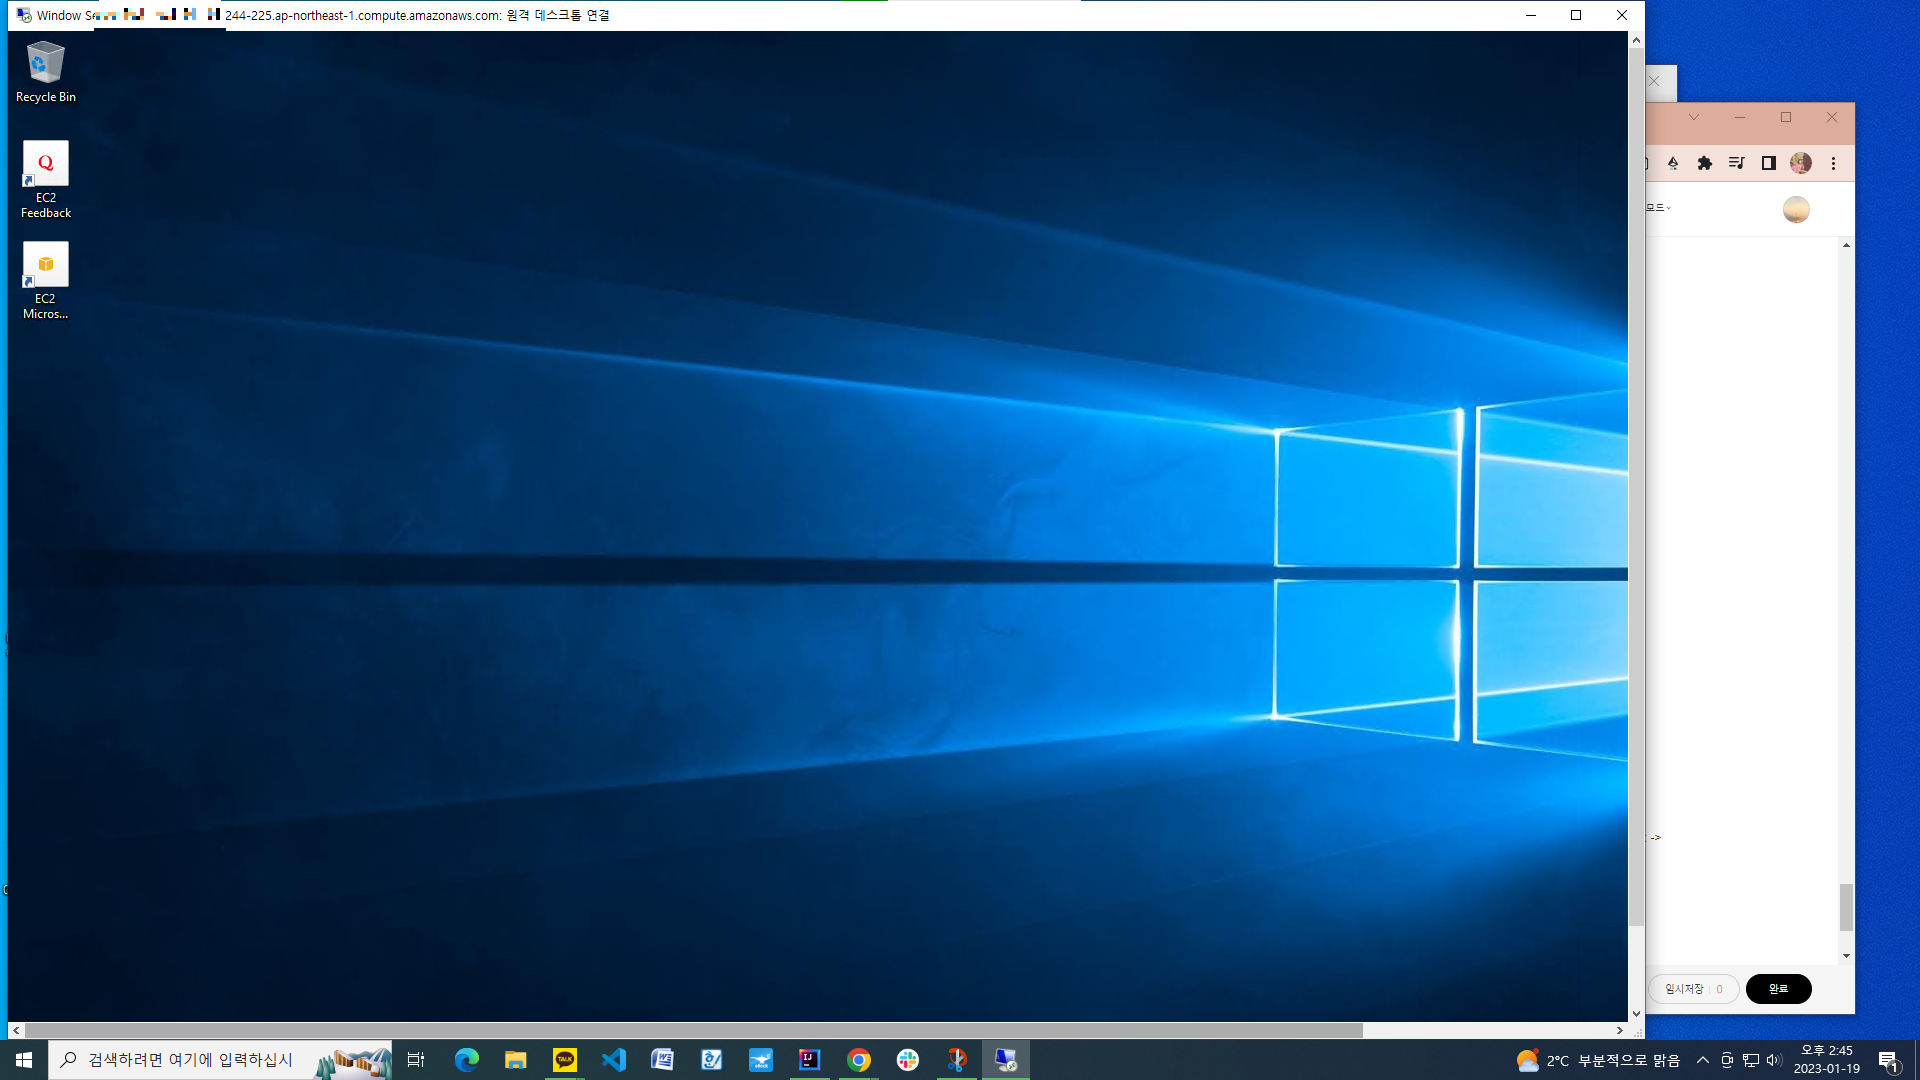Open Visual Studio Code from taskbar
Image resolution: width=1920 pixels, height=1080 pixels.
[614, 1060]
